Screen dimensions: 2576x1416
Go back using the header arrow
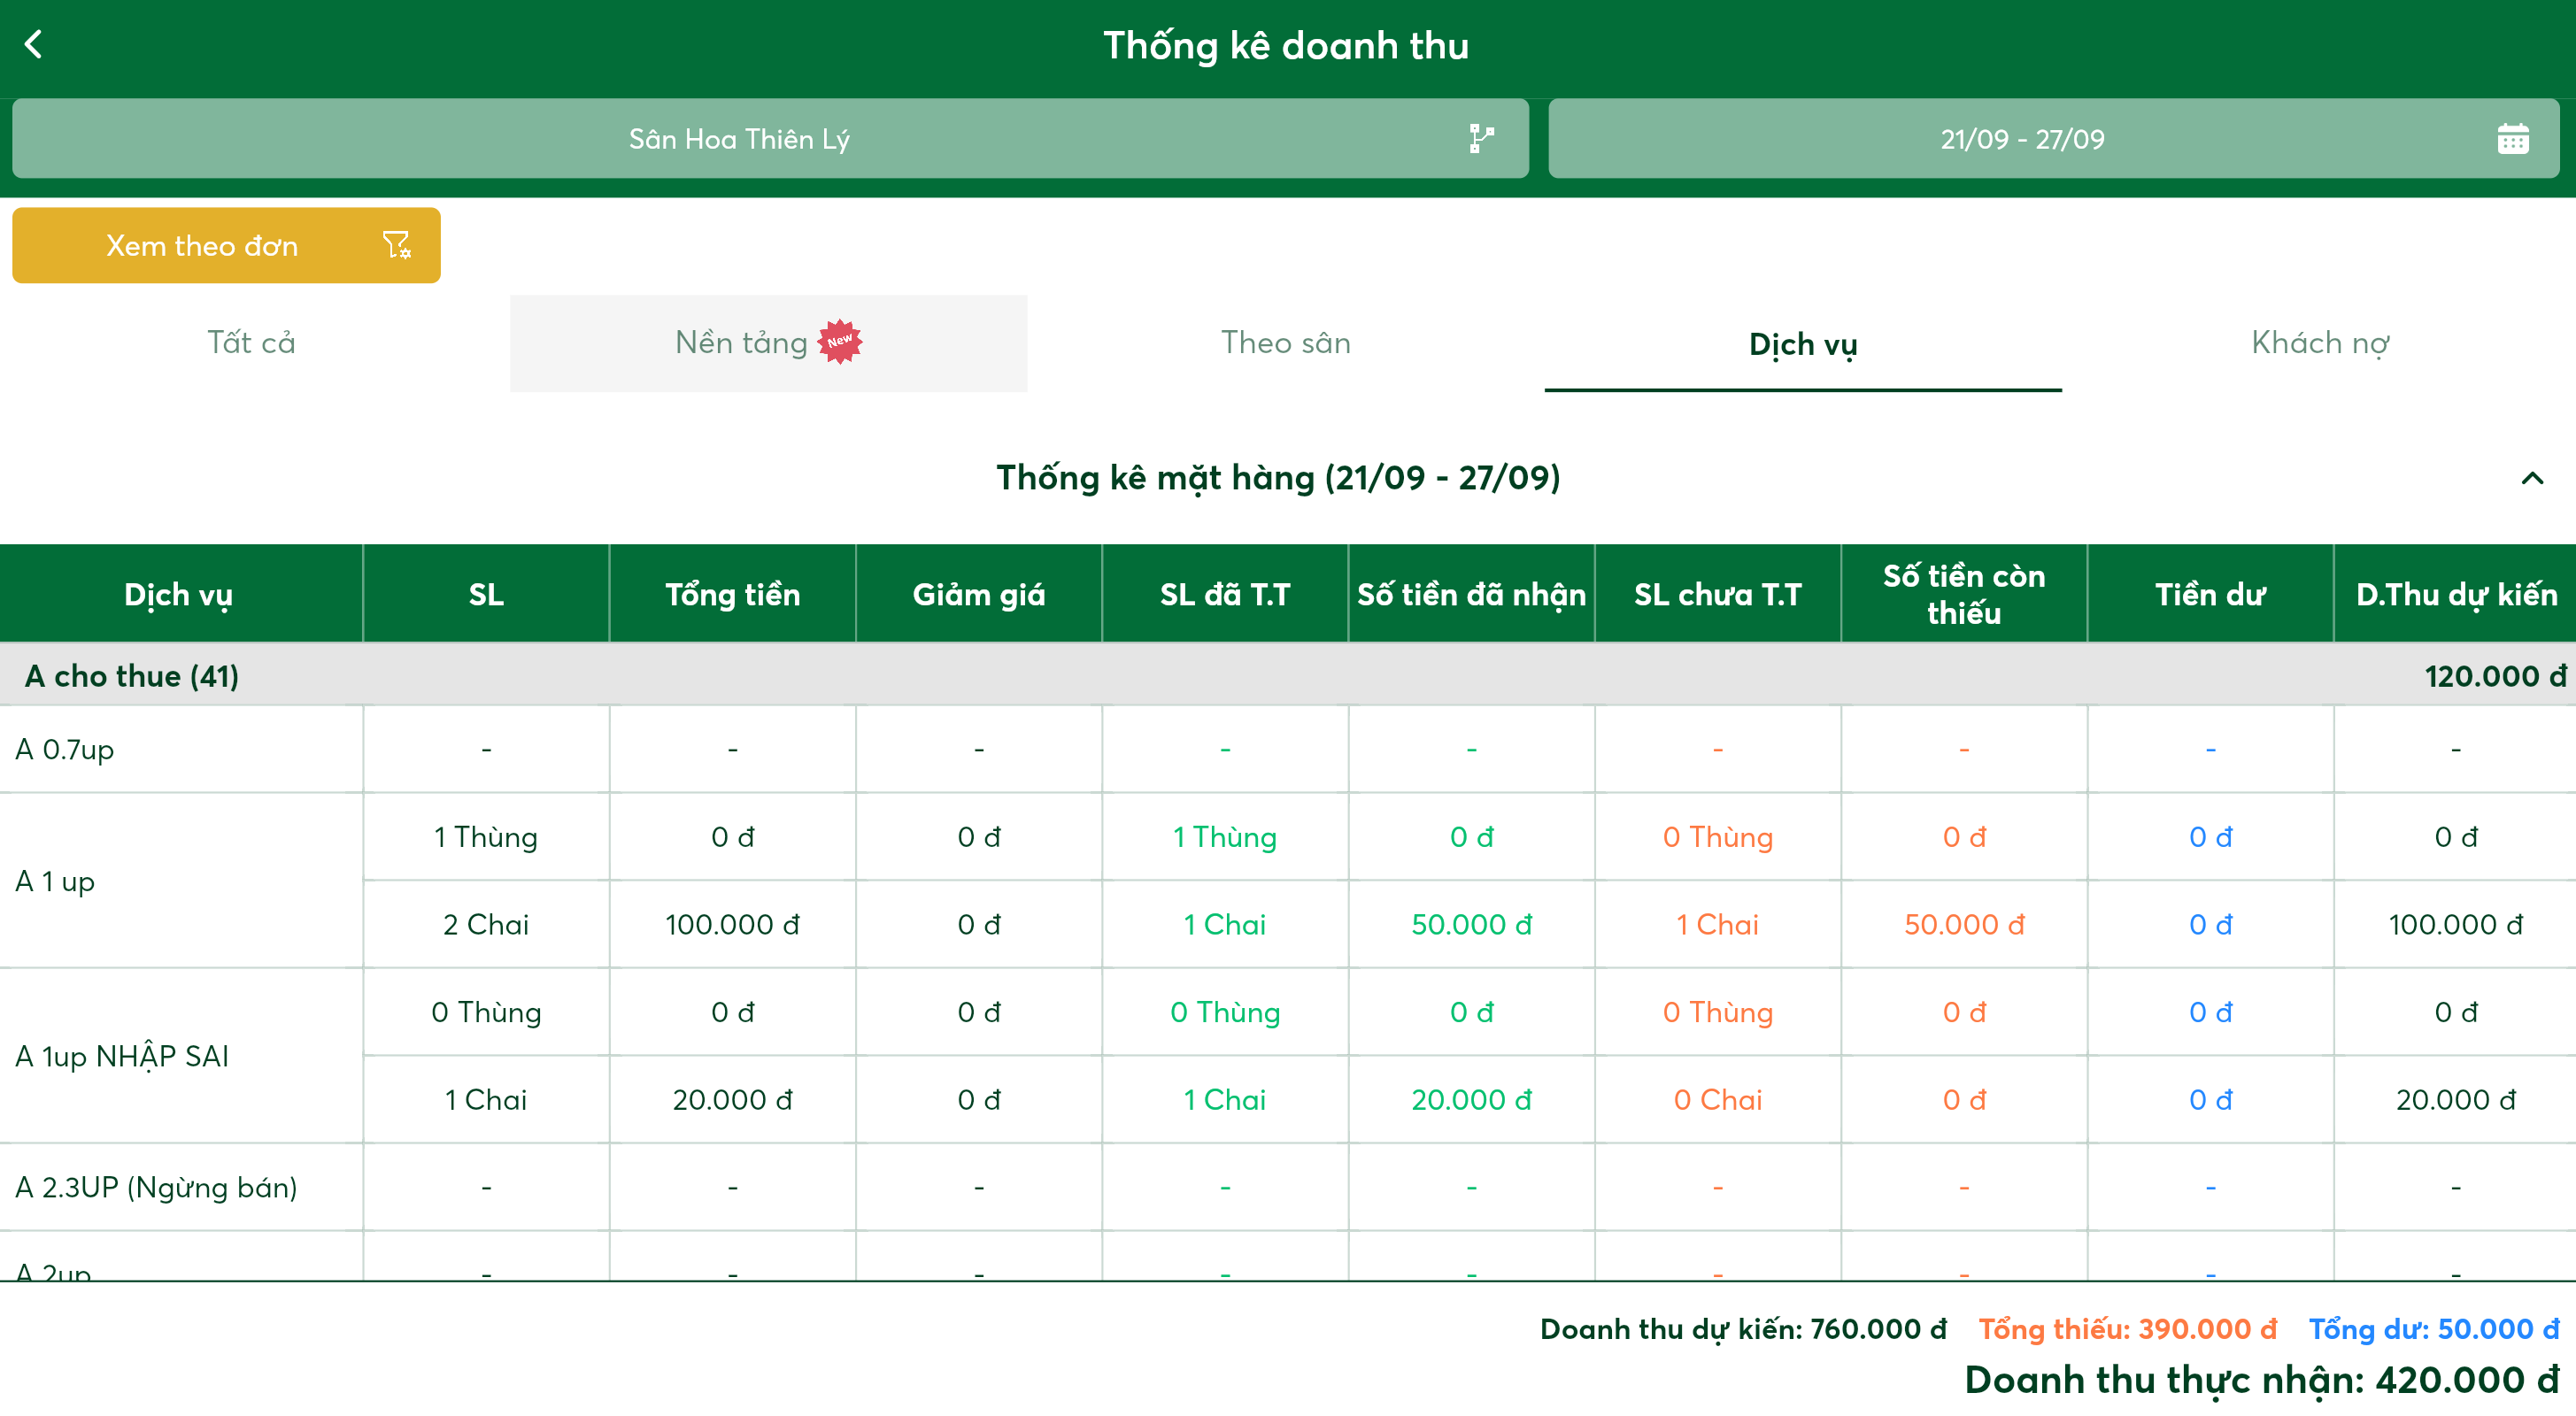click(x=33, y=44)
